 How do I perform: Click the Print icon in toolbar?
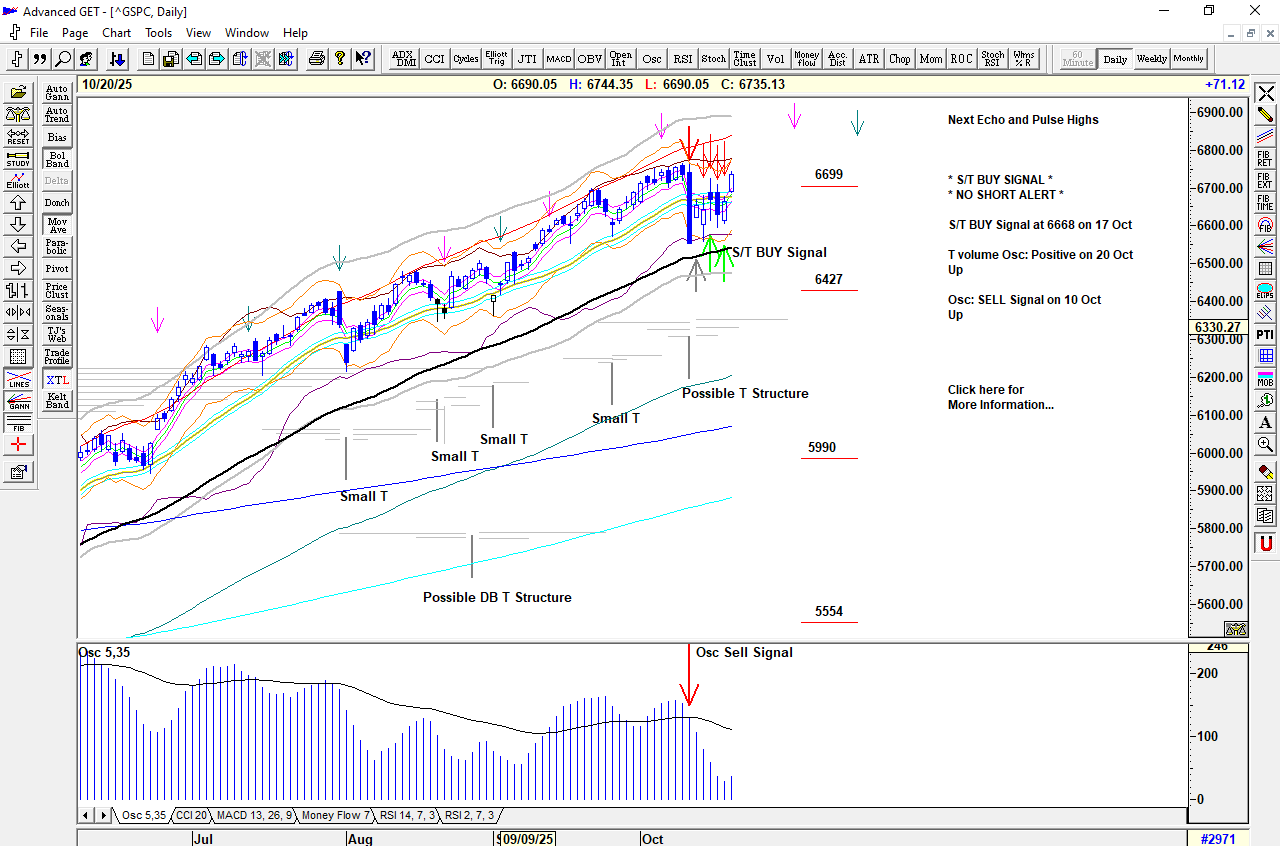pos(317,59)
